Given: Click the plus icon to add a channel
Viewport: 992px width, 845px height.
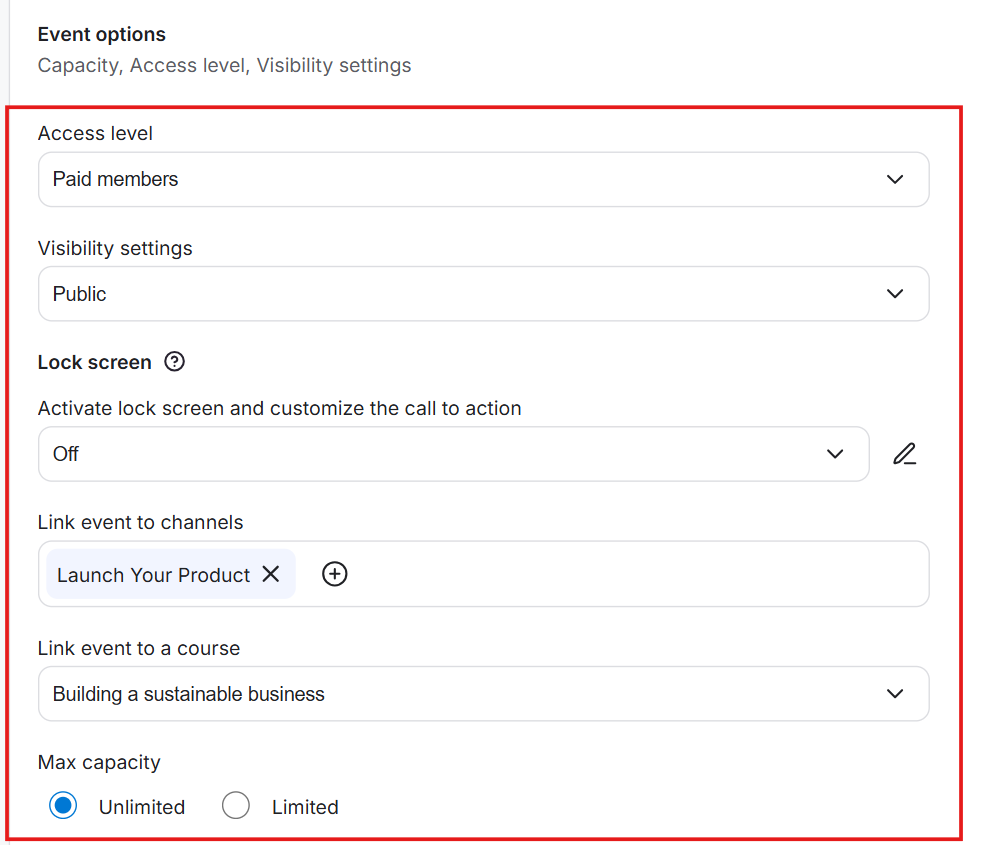Looking at the screenshot, I should (x=335, y=574).
